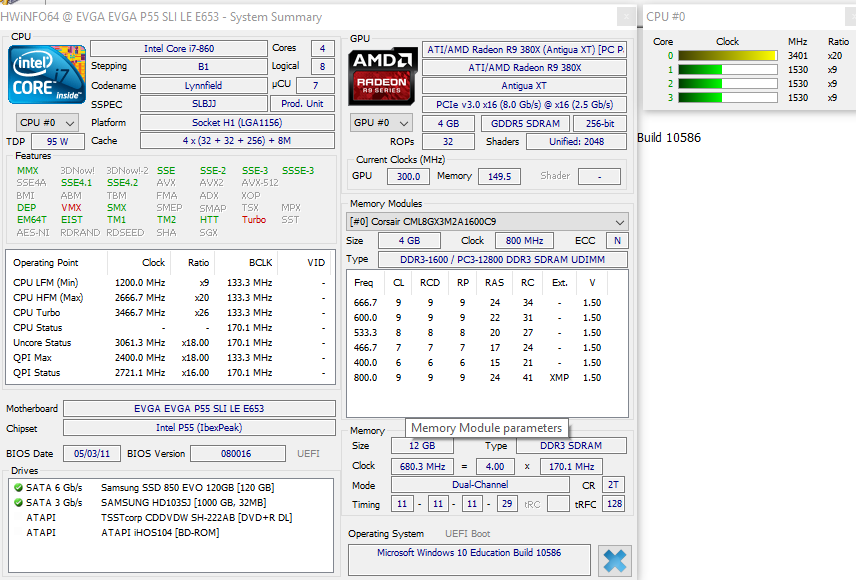The image size is (856, 580).
Task: Open the CPU #0 selector dropdown
Action: click(47, 123)
